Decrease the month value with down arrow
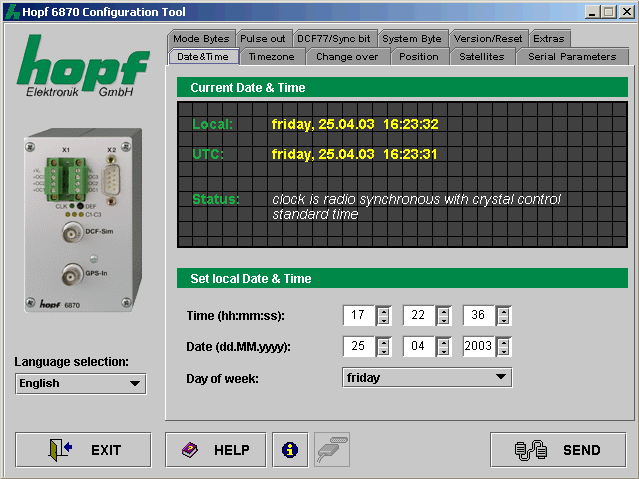The image size is (639, 479). pos(443,351)
